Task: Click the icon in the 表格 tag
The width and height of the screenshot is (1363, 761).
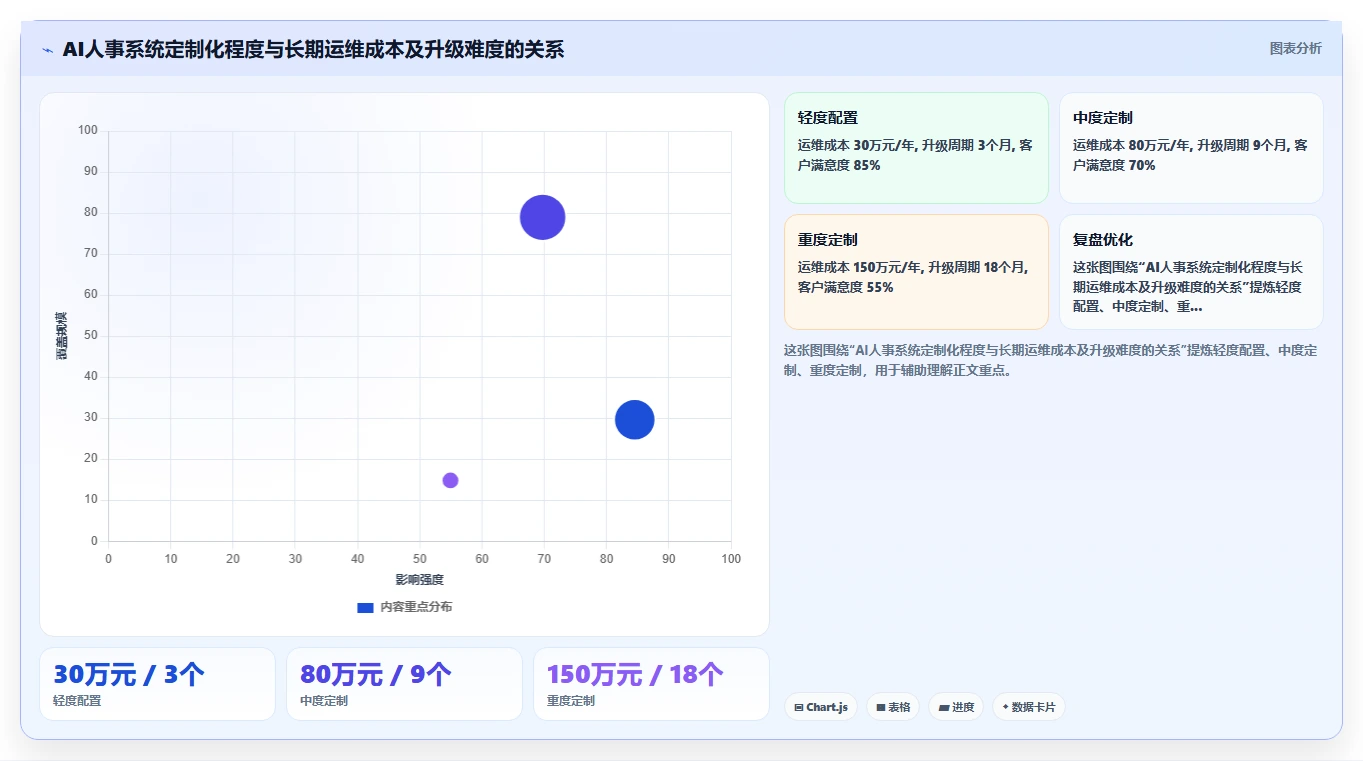Action: [x=881, y=707]
